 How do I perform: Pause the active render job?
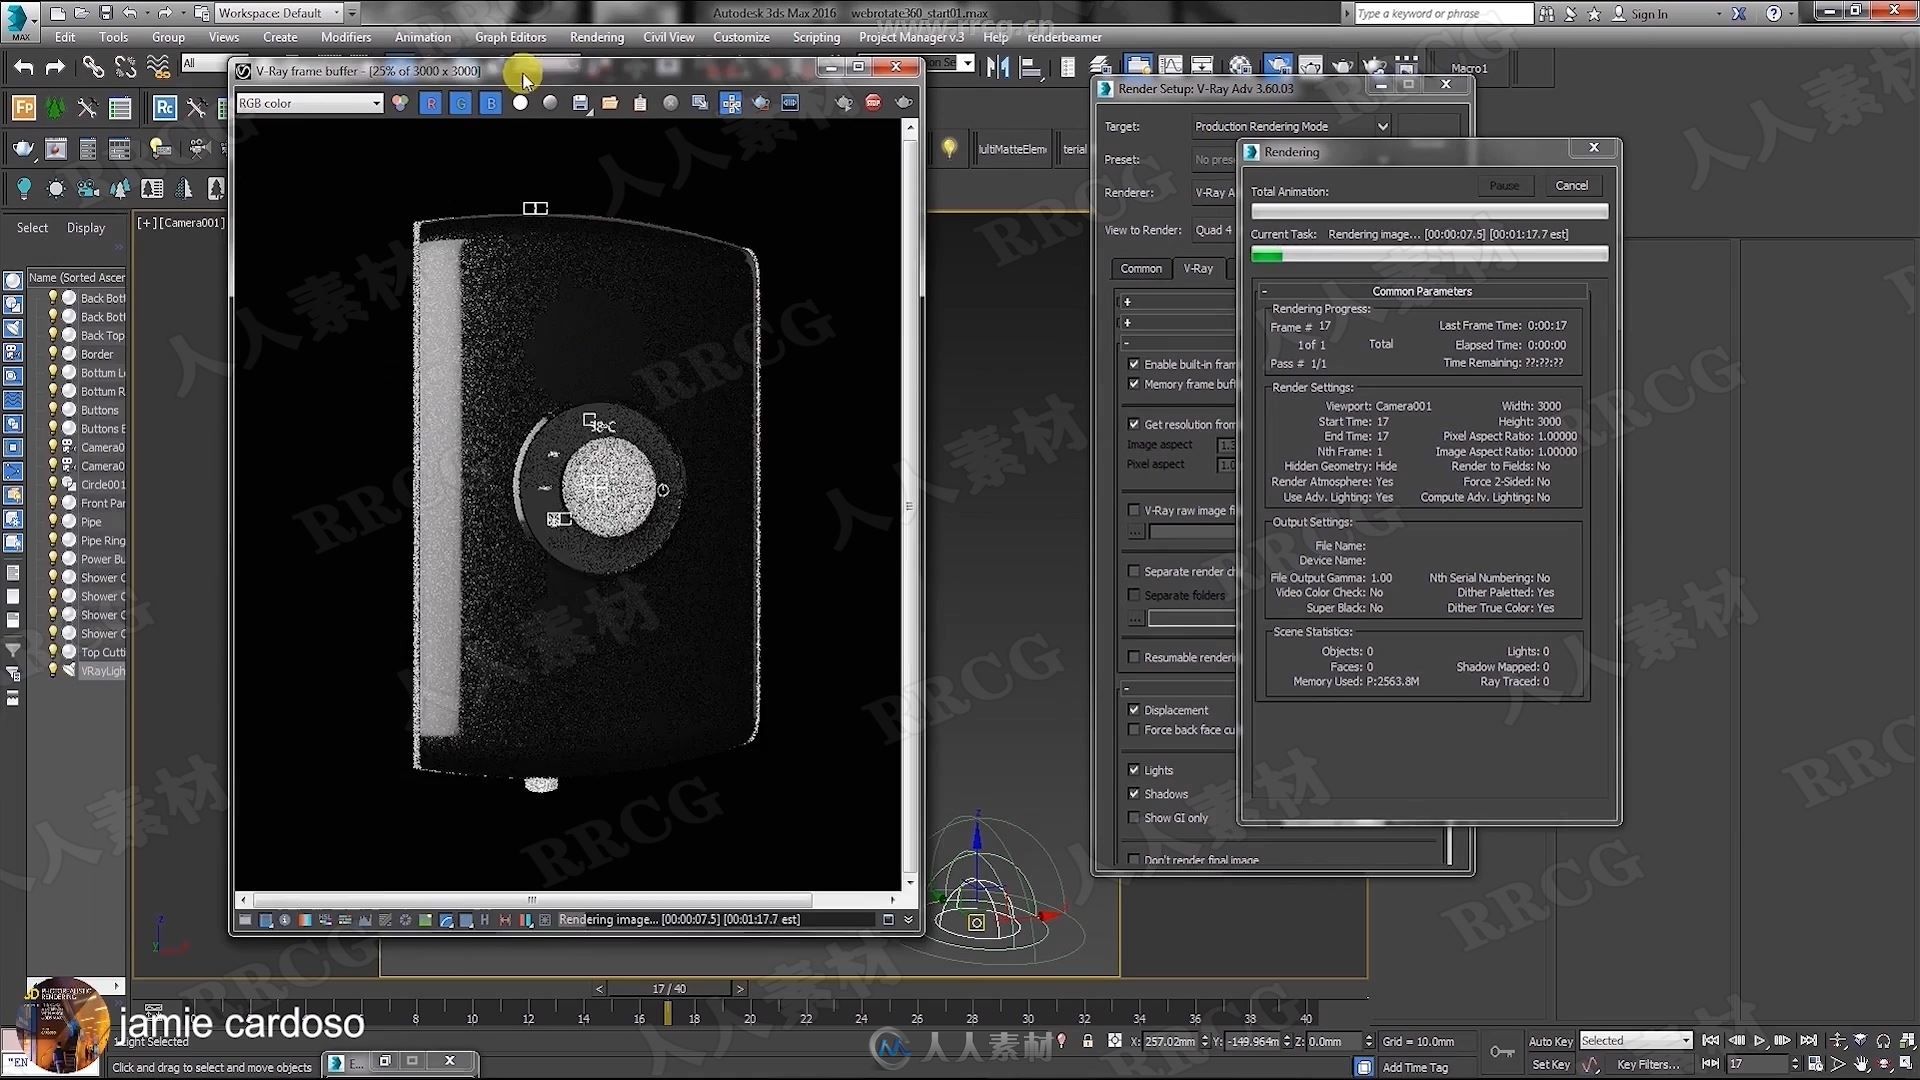tap(1503, 185)
